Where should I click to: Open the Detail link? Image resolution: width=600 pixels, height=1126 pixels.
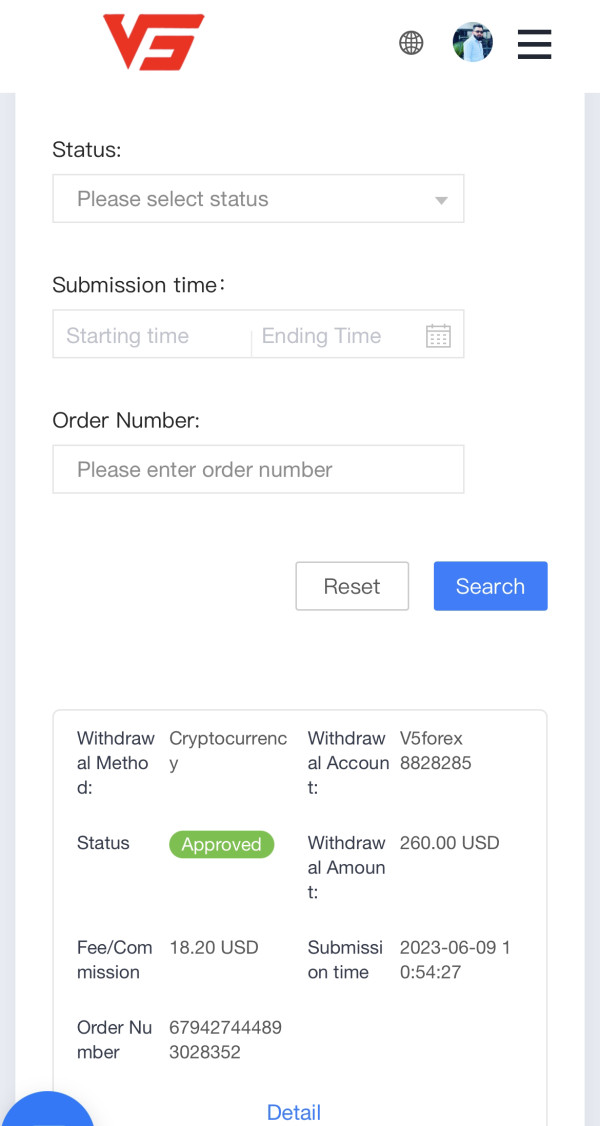(294, 1112)
